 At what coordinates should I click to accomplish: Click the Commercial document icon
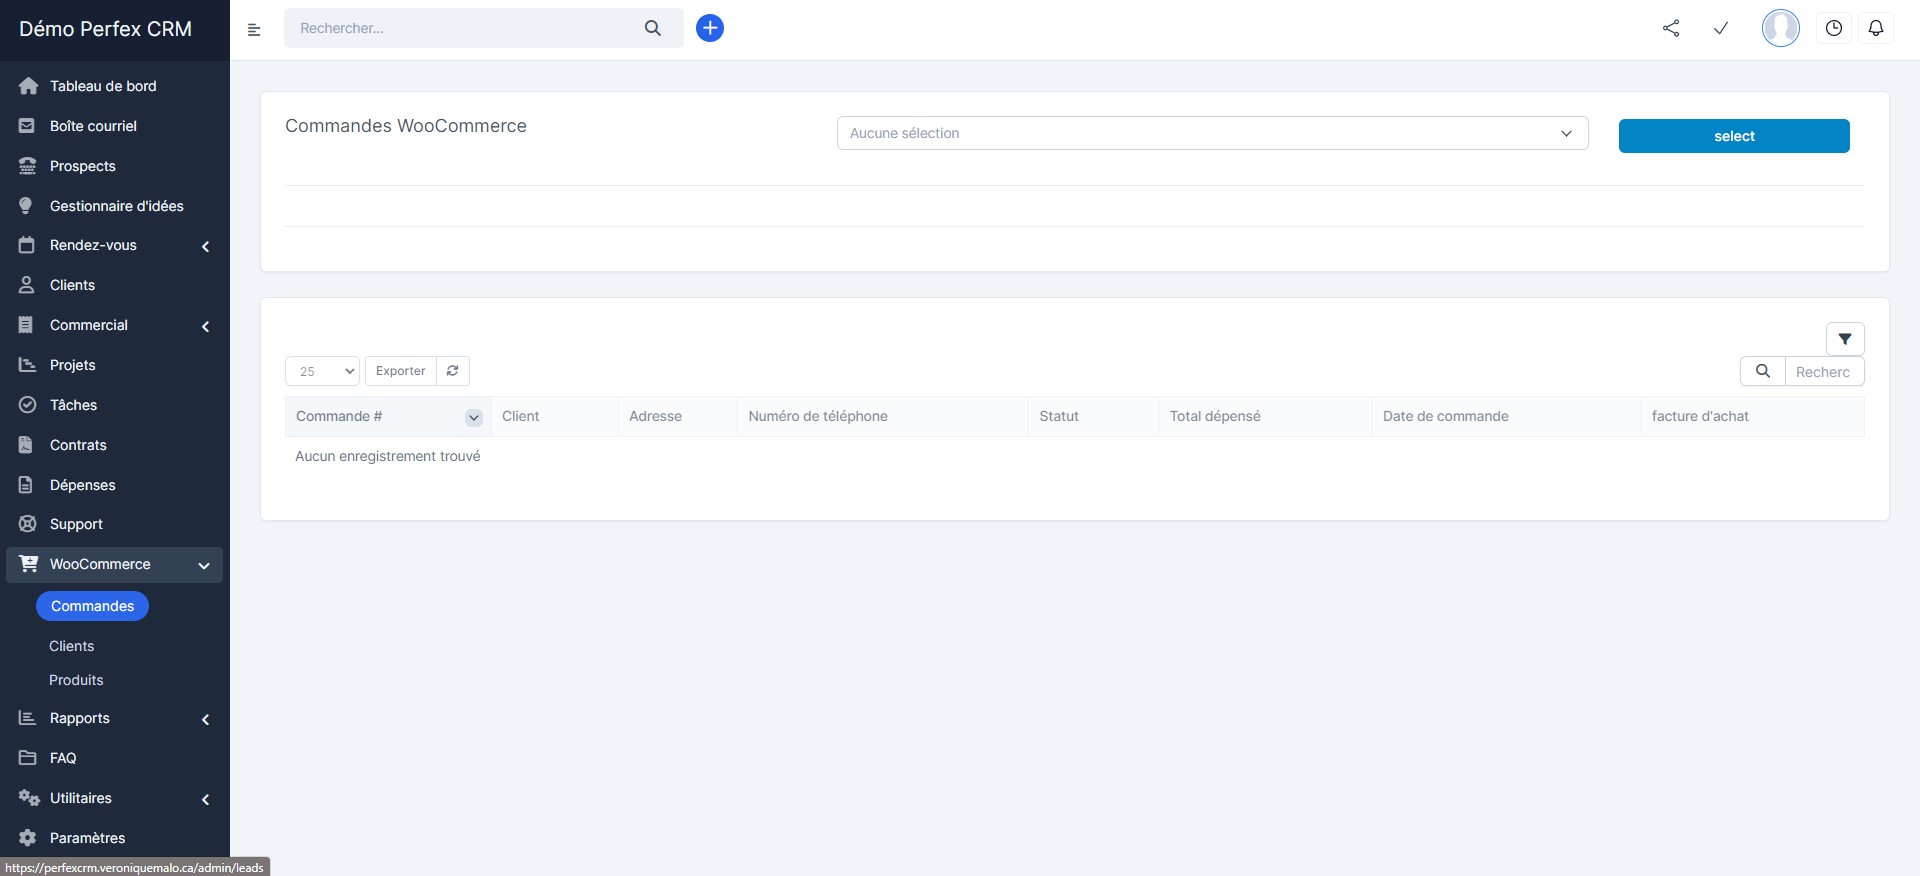26,325
